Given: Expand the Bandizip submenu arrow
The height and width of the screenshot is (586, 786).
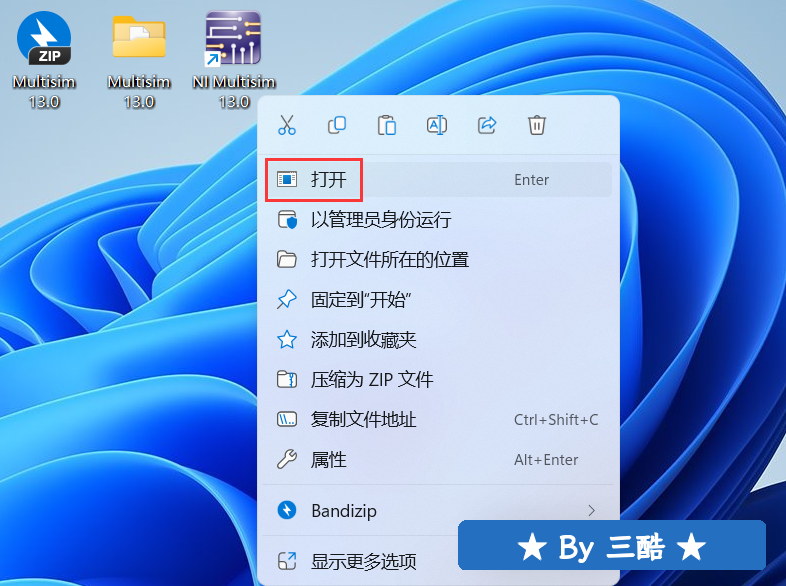Looking at the screenshot, I should point(592,511).
